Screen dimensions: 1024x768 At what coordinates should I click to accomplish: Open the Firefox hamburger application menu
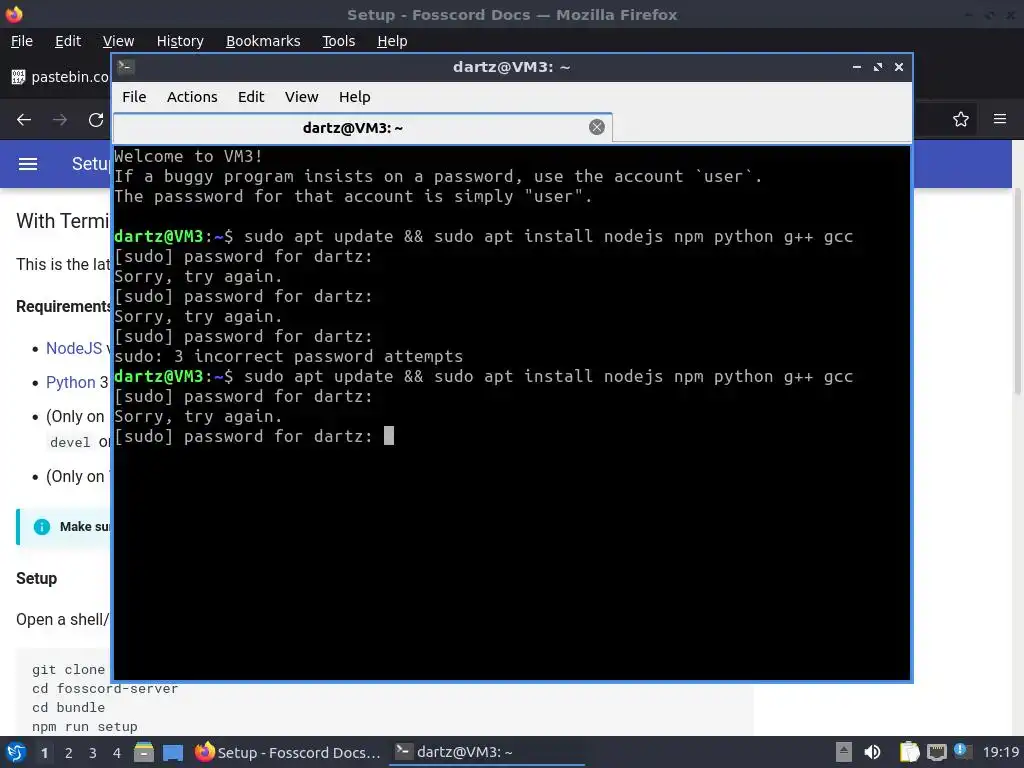click(999, 119)
